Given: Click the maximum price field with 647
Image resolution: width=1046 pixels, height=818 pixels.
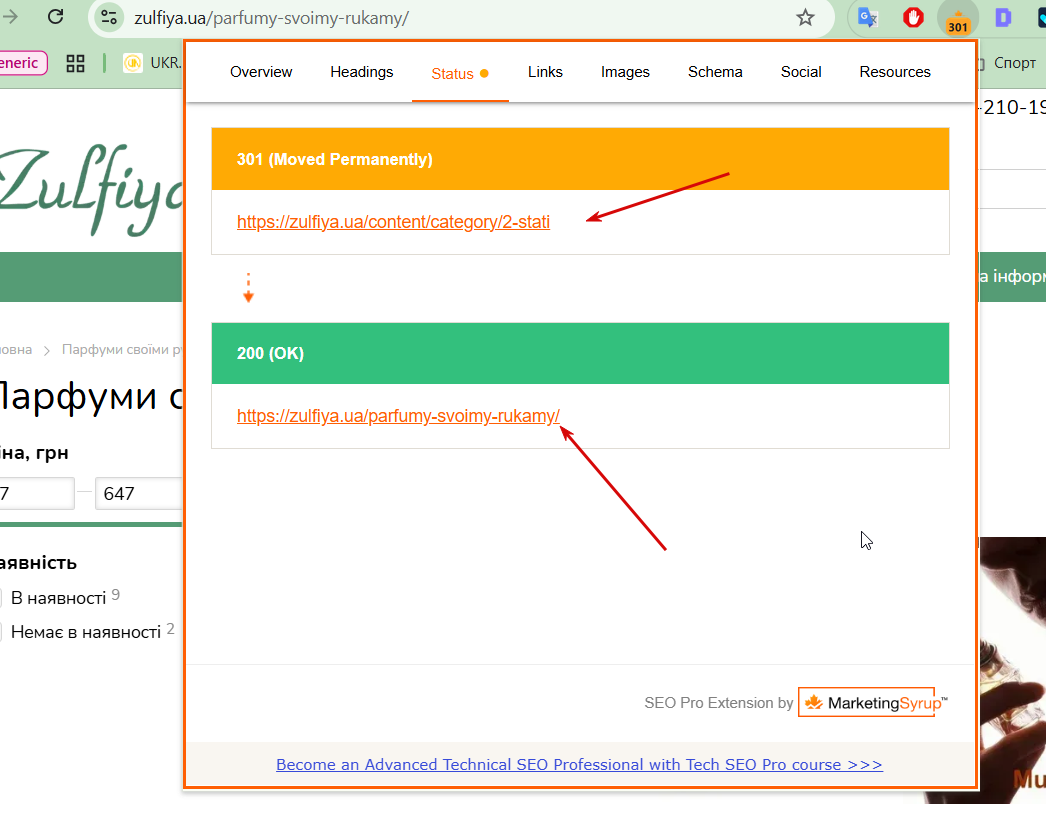Looking at the screenshot, I should pyautogui.click(x=138, y=494).
